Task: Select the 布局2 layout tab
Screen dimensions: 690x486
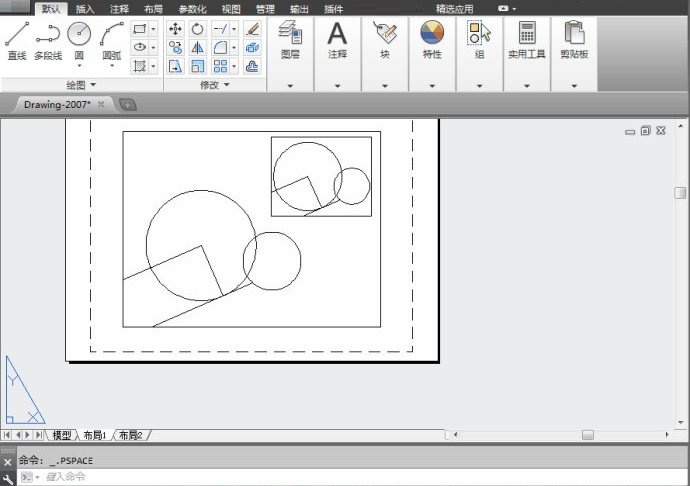Action: (131, 436)
